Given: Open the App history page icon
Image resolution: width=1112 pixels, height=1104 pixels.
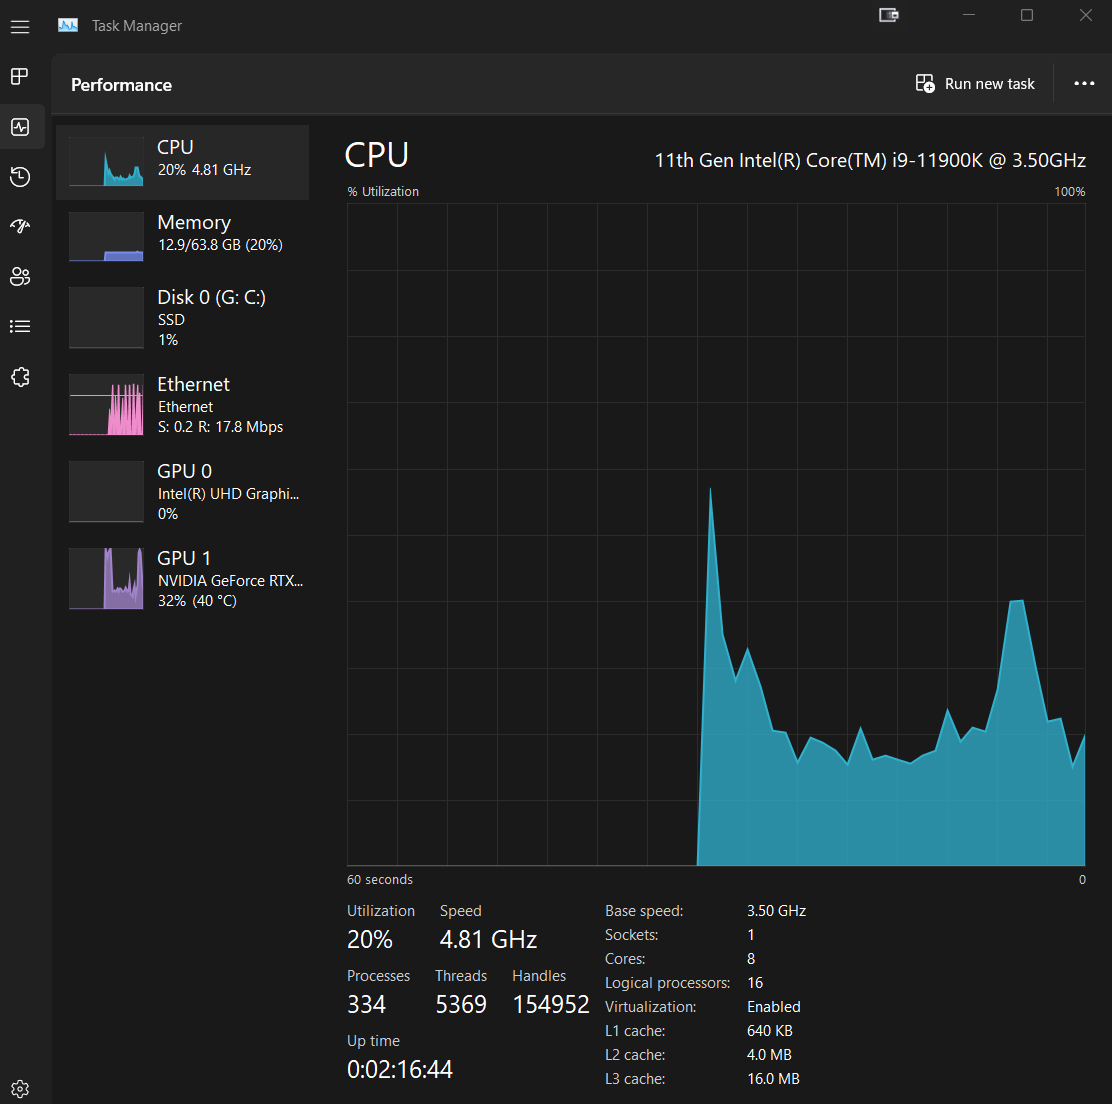Looking at the screenshot, I should 20,177.
